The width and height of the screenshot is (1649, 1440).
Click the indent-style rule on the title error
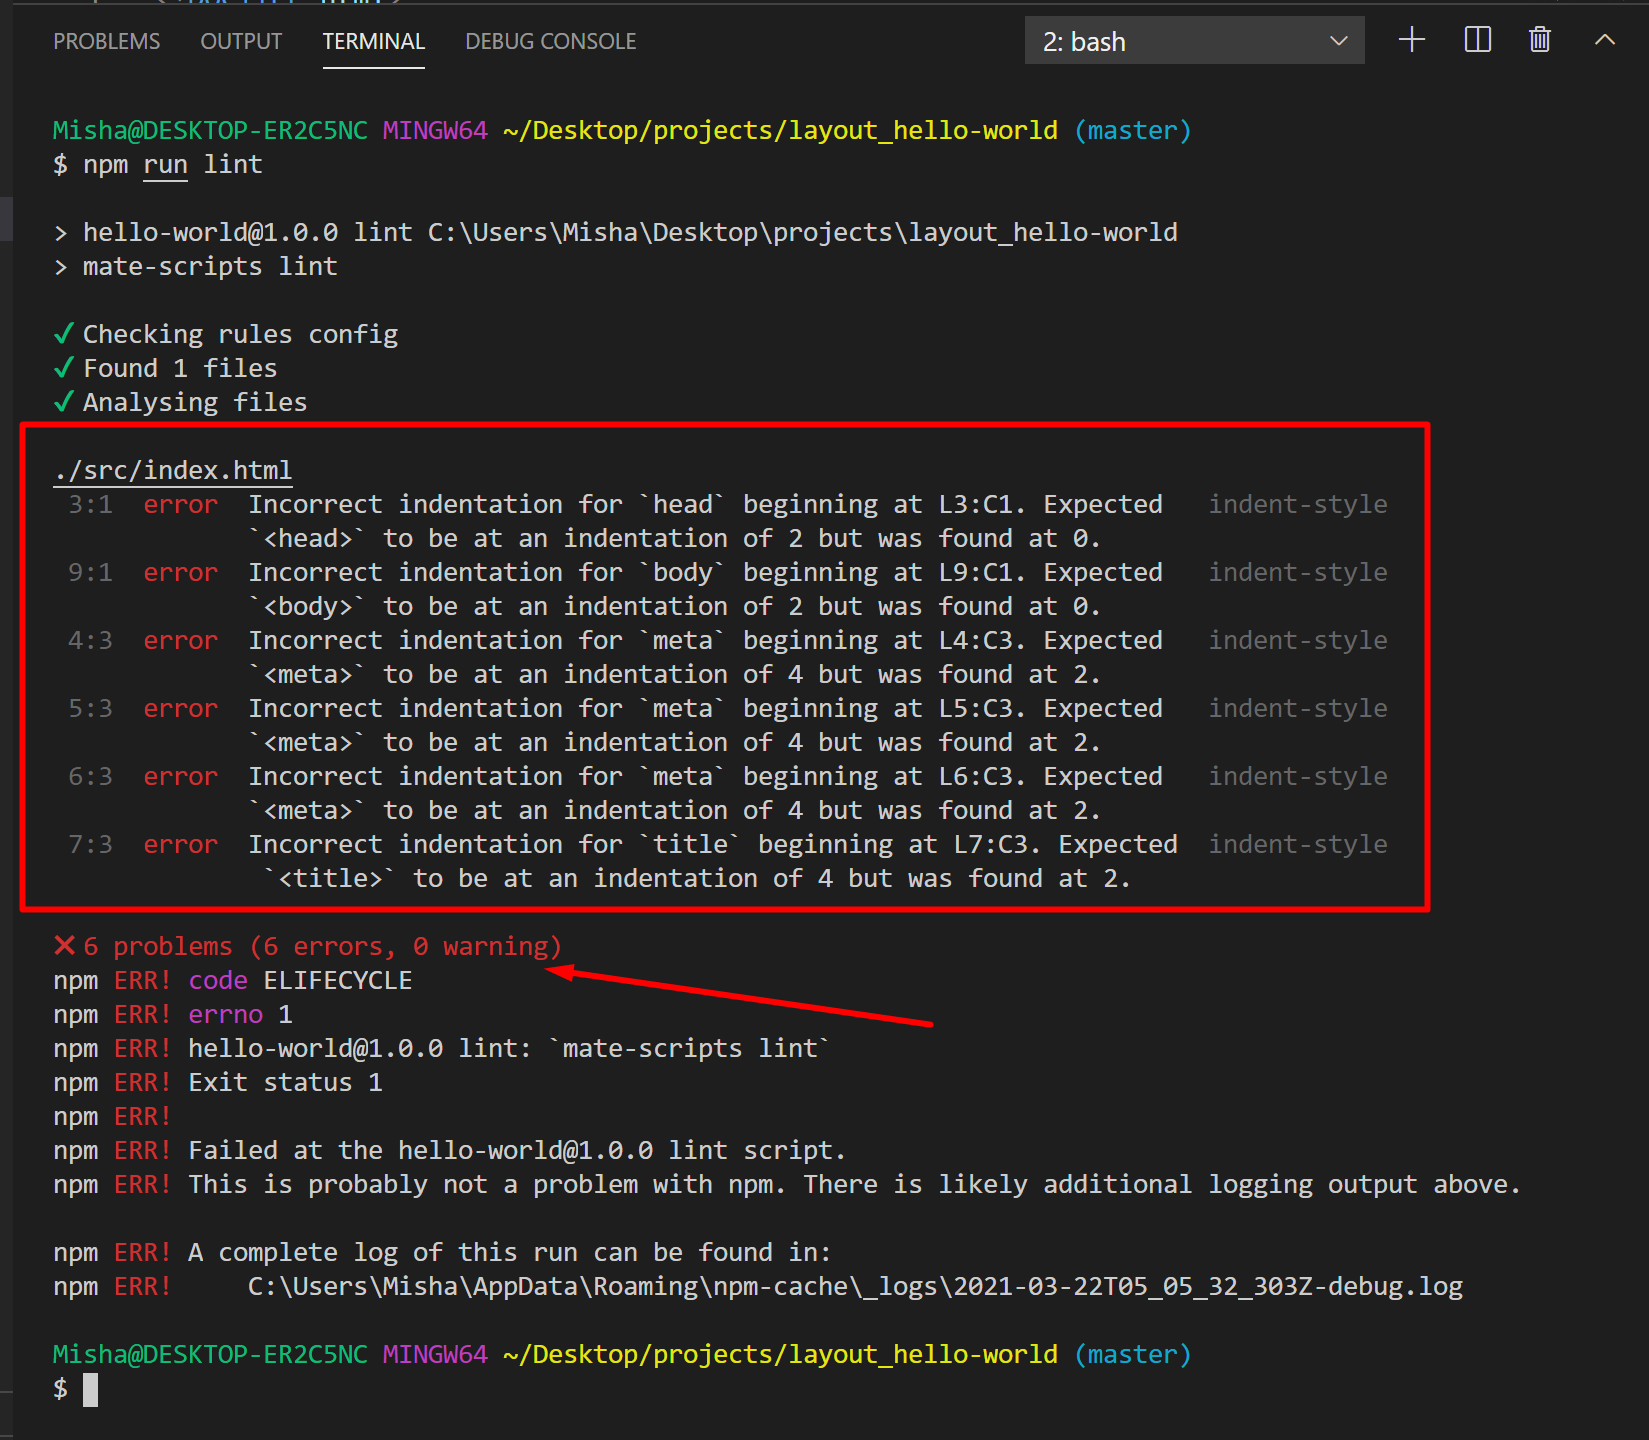pyautogui.click(x=1298, y=844)
